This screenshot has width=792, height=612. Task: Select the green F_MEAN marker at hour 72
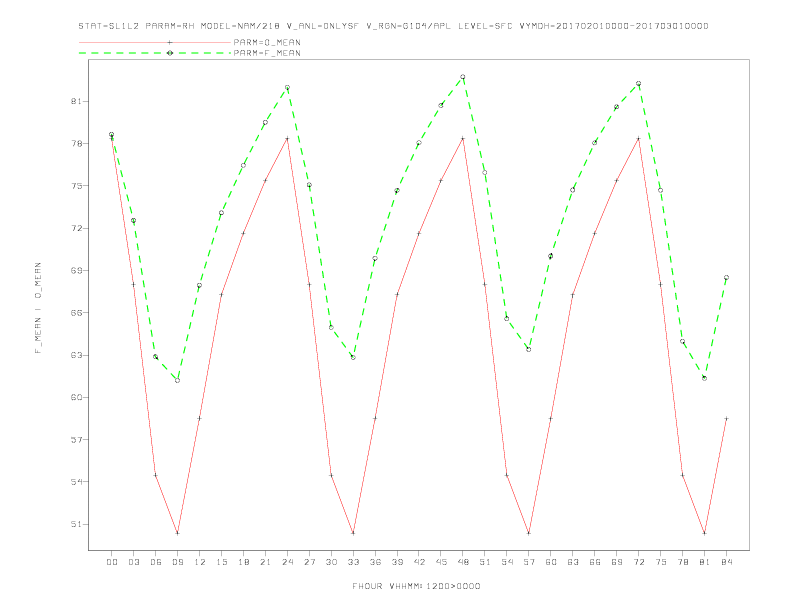click(638, 83)
